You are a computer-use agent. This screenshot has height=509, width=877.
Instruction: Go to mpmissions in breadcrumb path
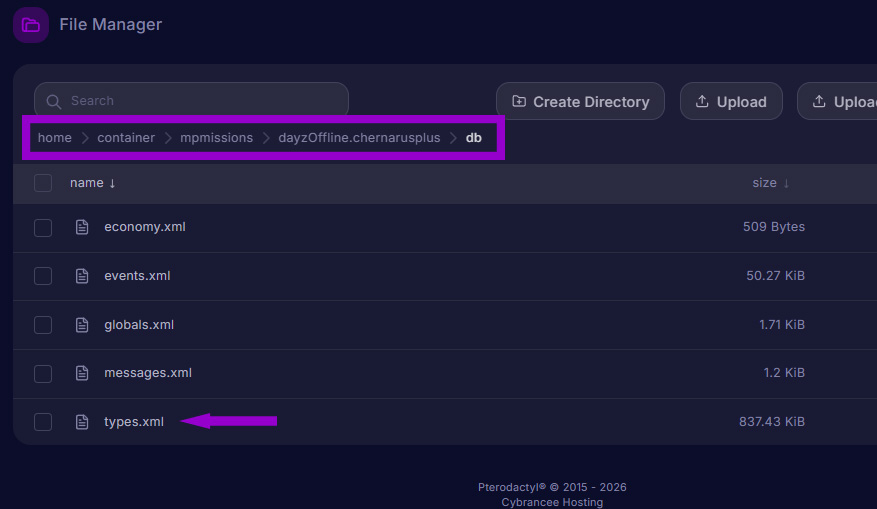[x=216, y=137]
